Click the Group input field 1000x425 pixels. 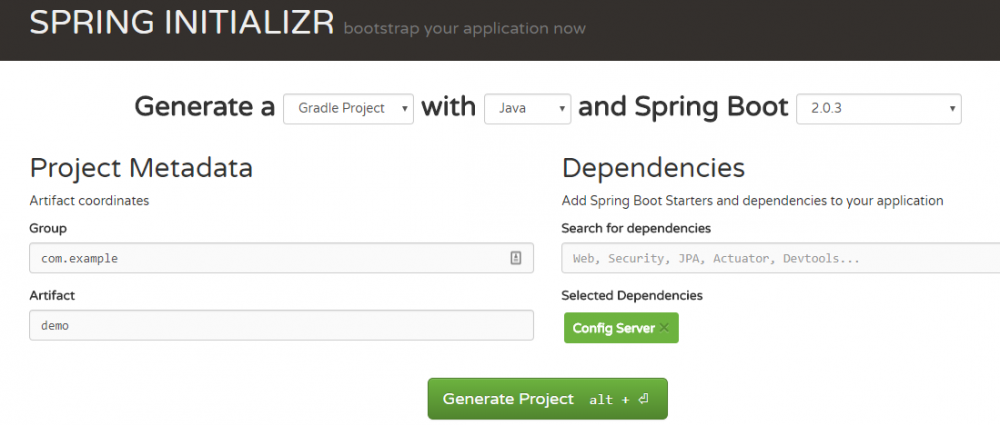[x=281, y=258]
